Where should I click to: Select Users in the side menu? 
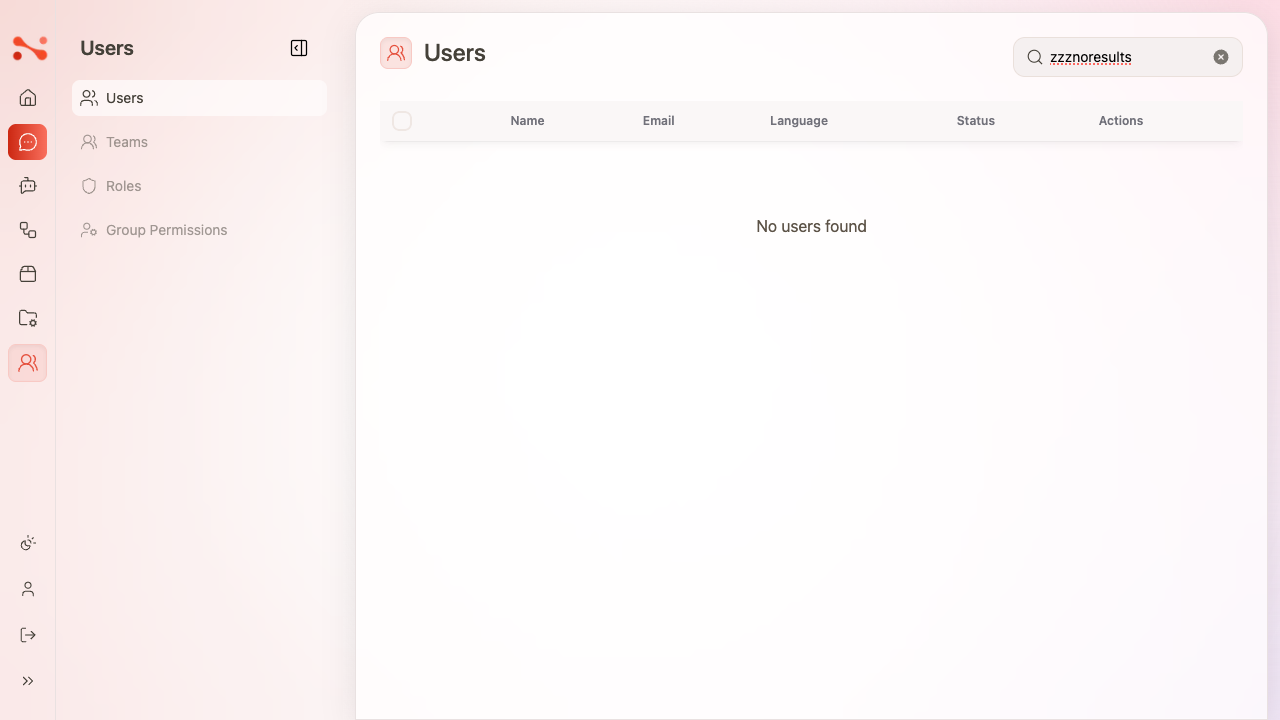[199, 98]
